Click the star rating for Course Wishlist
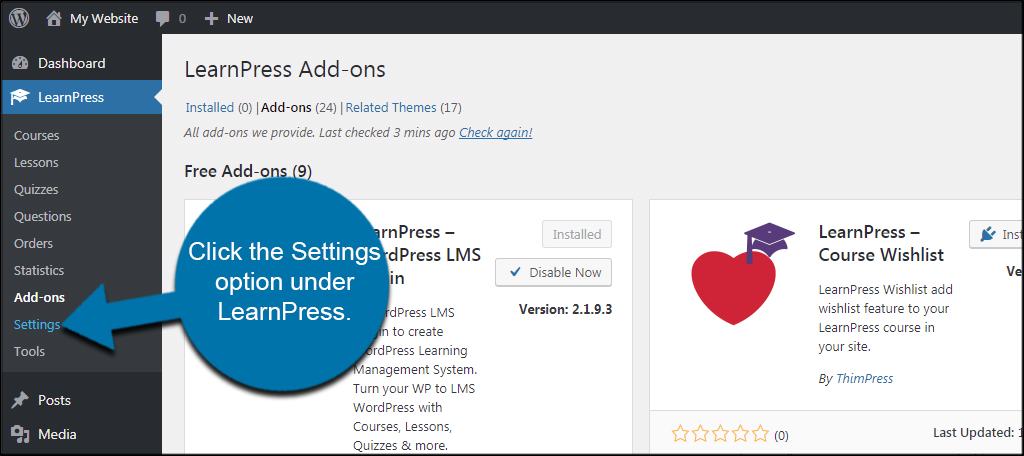This screenshot has width=1024, height=456. click(x=720, y=434)
